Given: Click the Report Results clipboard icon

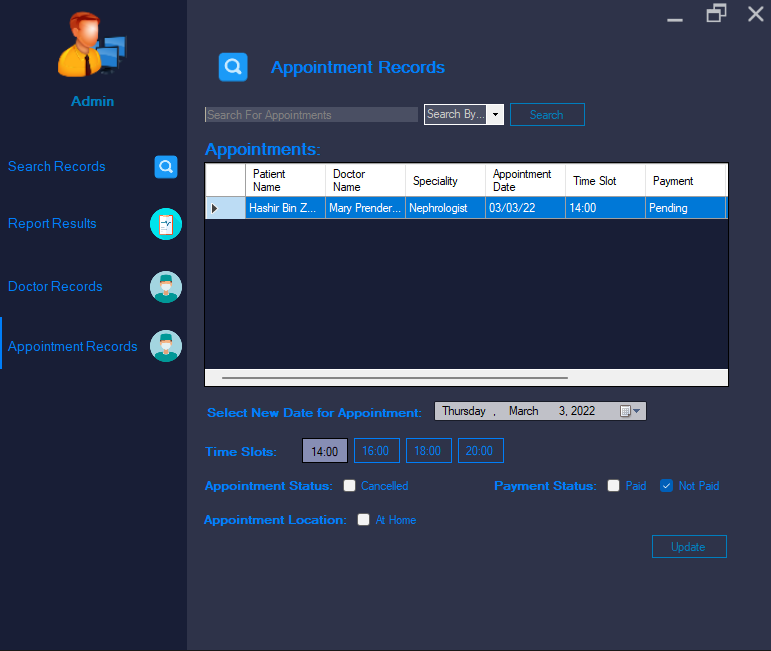Looking at the screenshot, I should 166,224.
